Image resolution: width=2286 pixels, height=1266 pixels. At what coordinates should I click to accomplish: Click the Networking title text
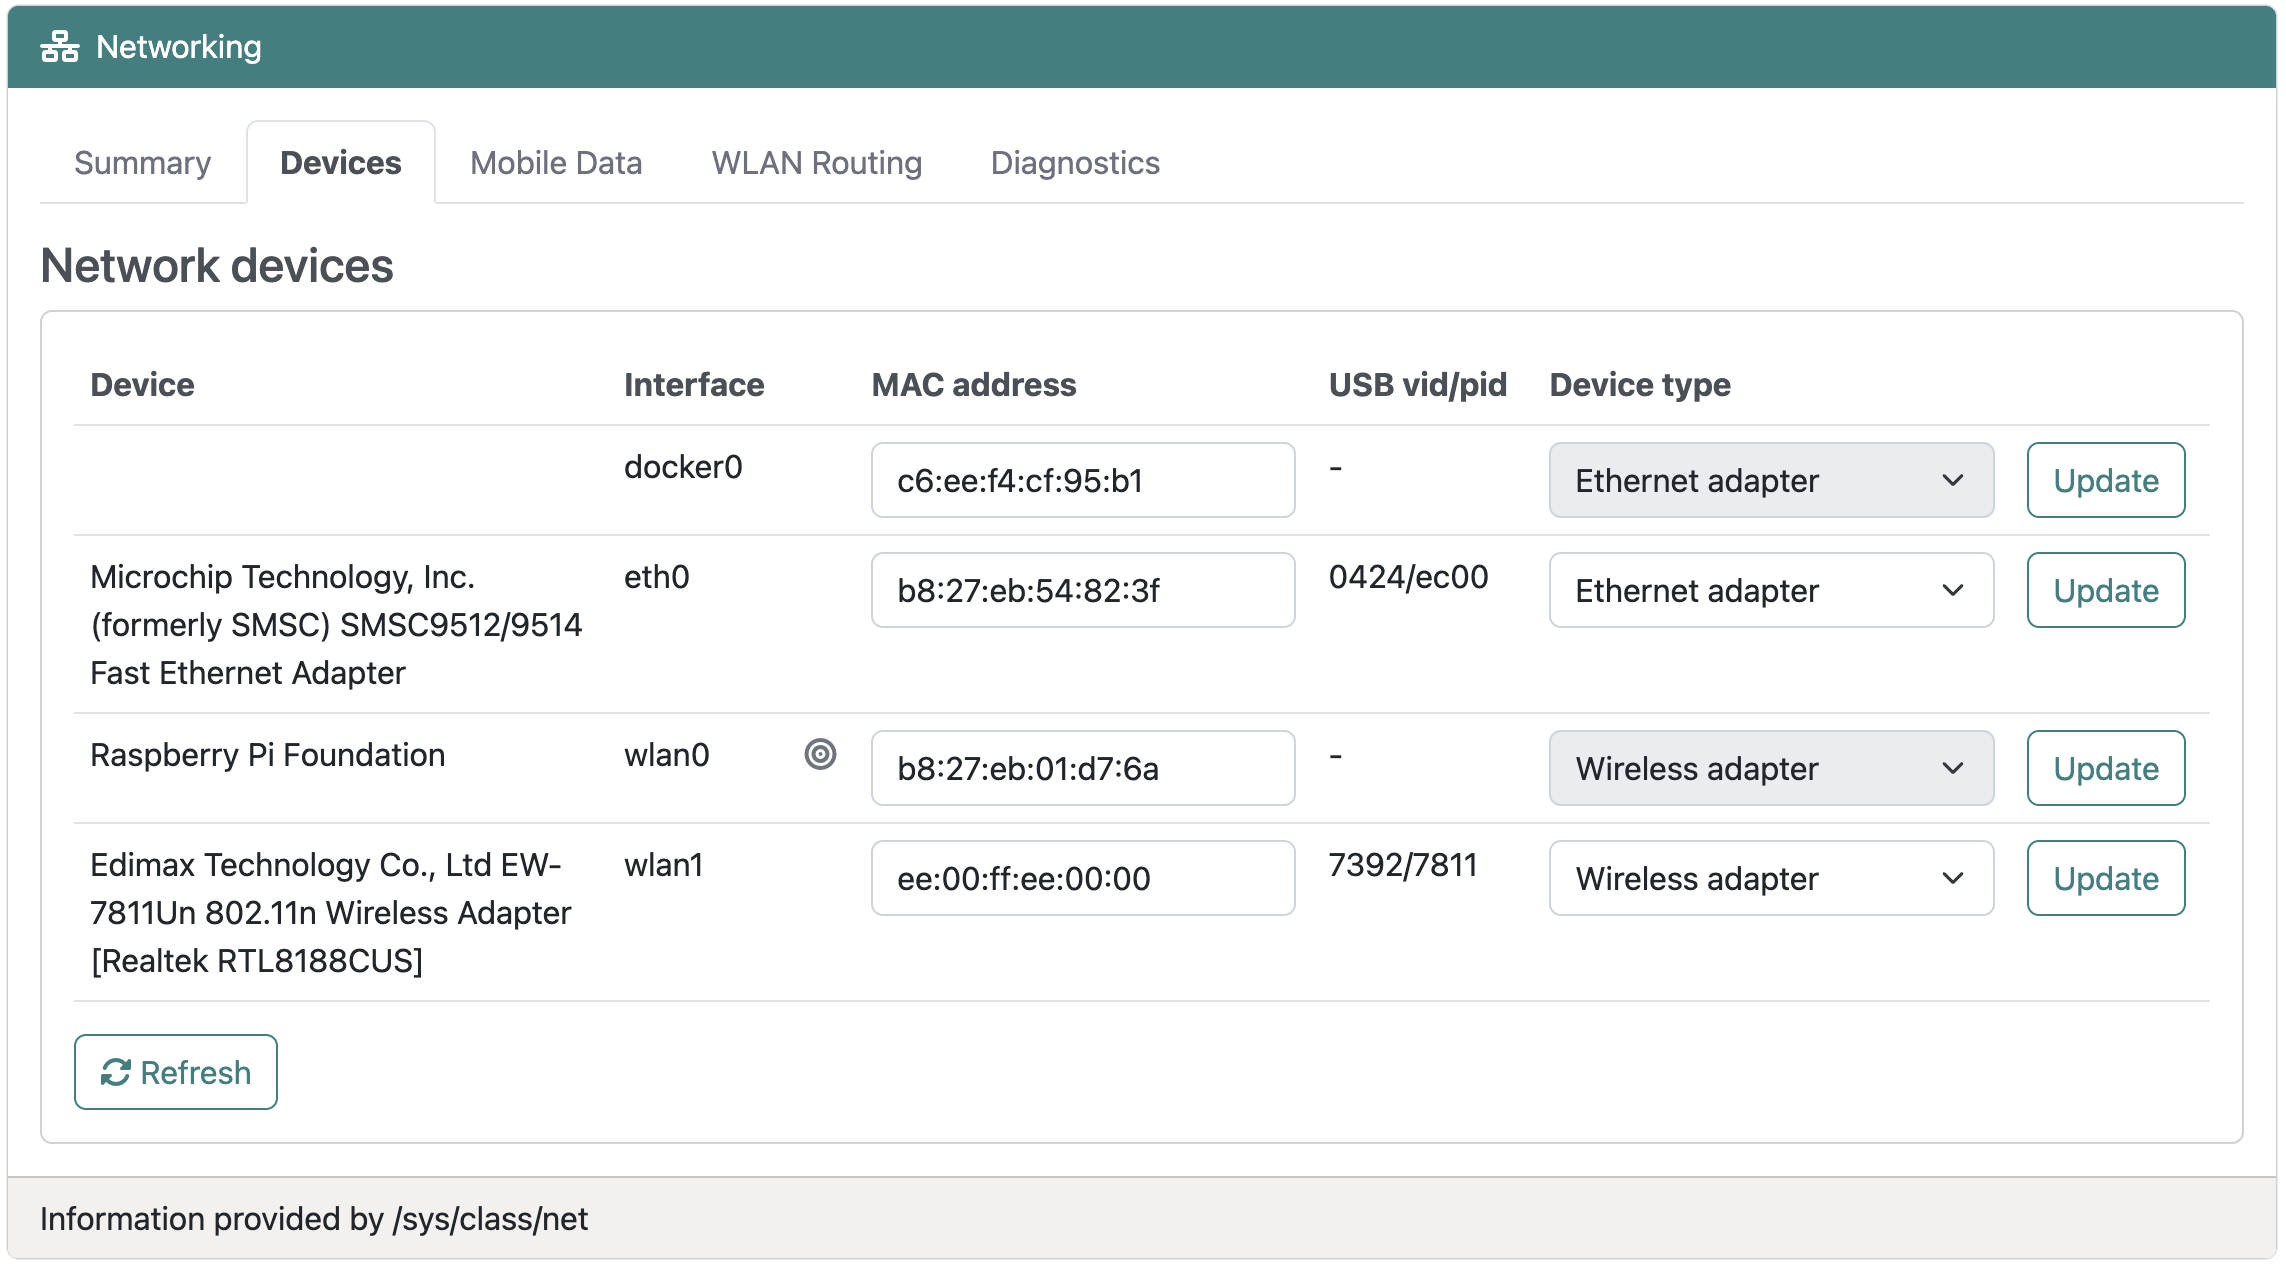coord(179,47)
